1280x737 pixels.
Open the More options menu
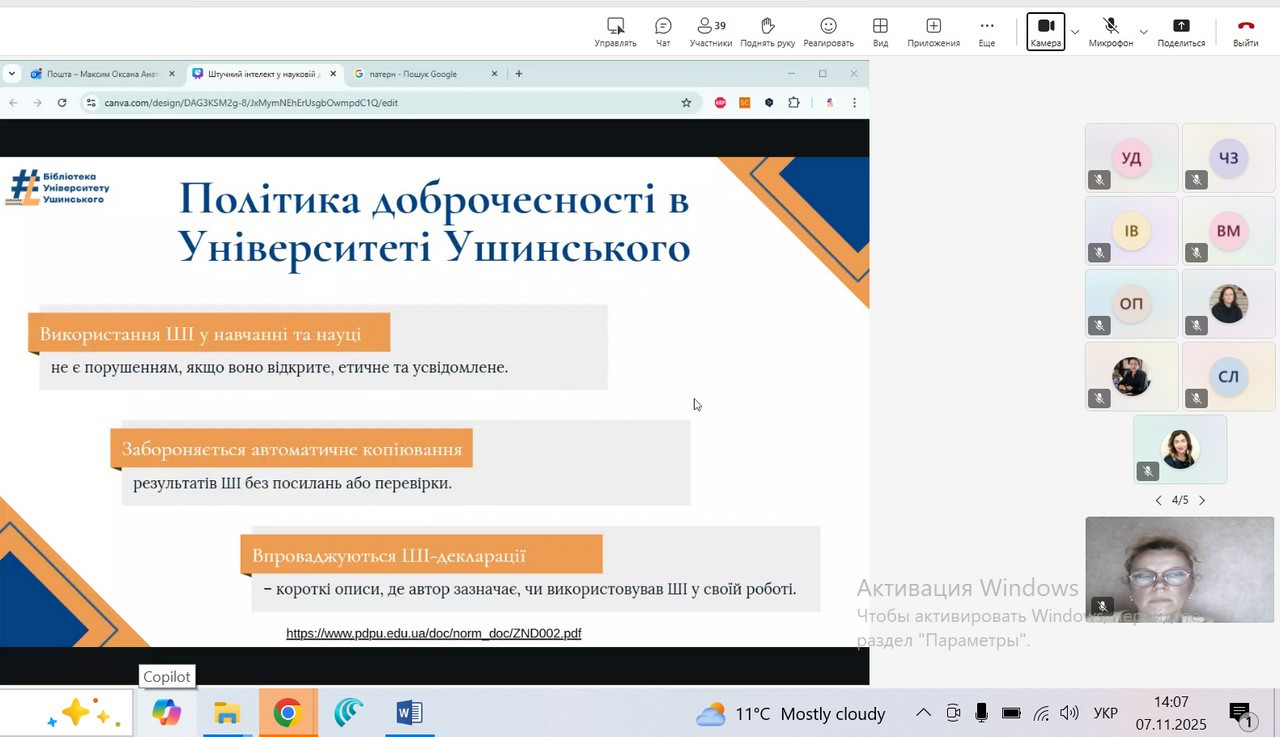(x=986, y=31)
